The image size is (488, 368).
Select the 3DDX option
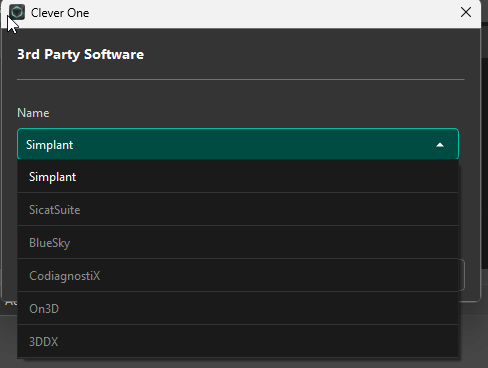(238, 341)
